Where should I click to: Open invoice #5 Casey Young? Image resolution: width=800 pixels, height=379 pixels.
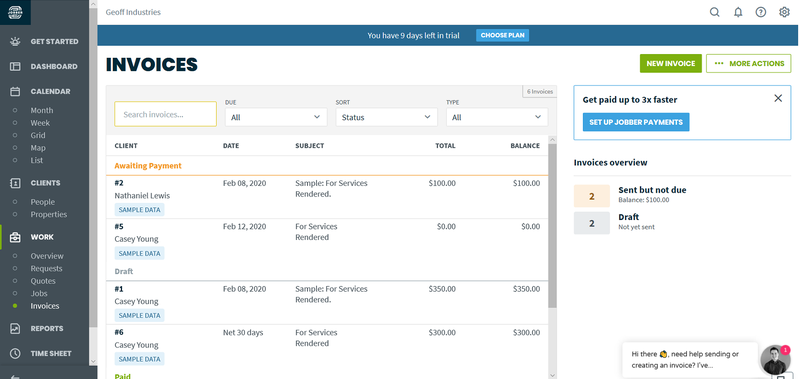click(x=327, y=241)
